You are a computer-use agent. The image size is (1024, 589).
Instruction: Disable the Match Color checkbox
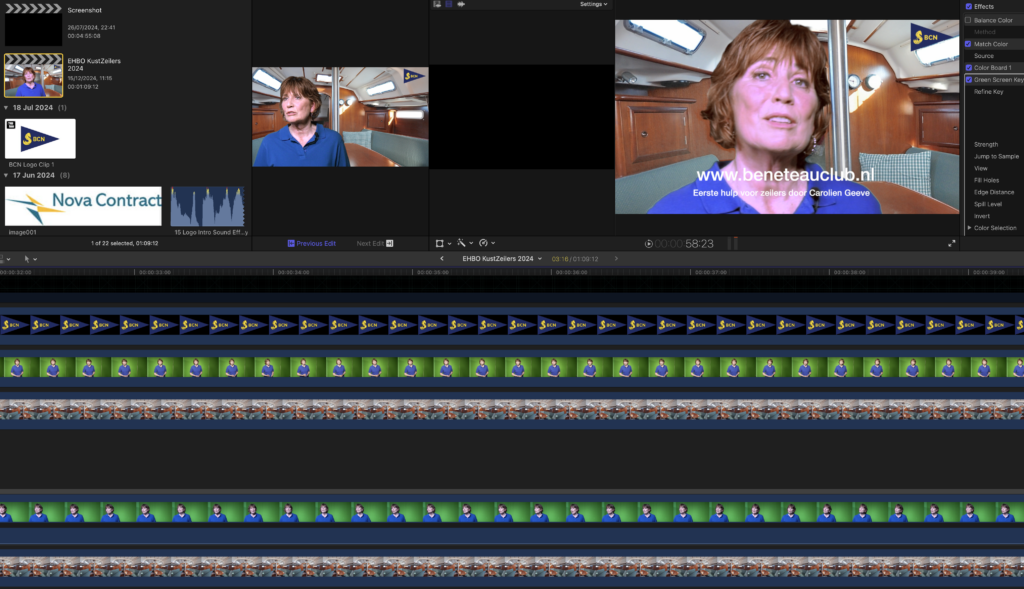click(968, 44)
